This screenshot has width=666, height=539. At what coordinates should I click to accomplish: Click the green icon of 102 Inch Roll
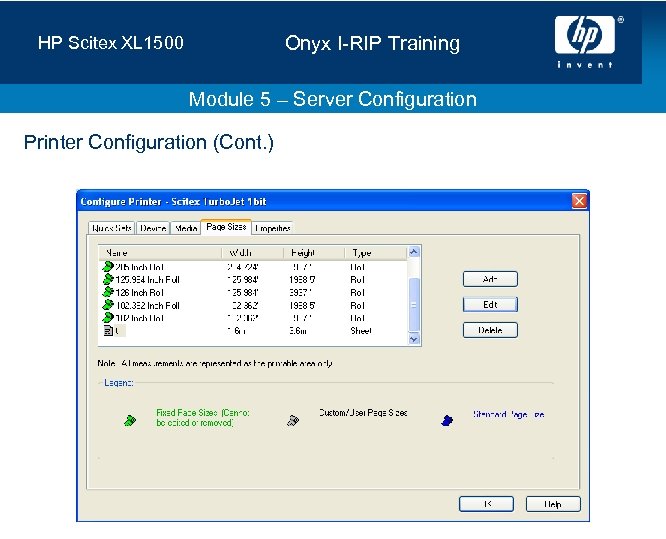108,318
